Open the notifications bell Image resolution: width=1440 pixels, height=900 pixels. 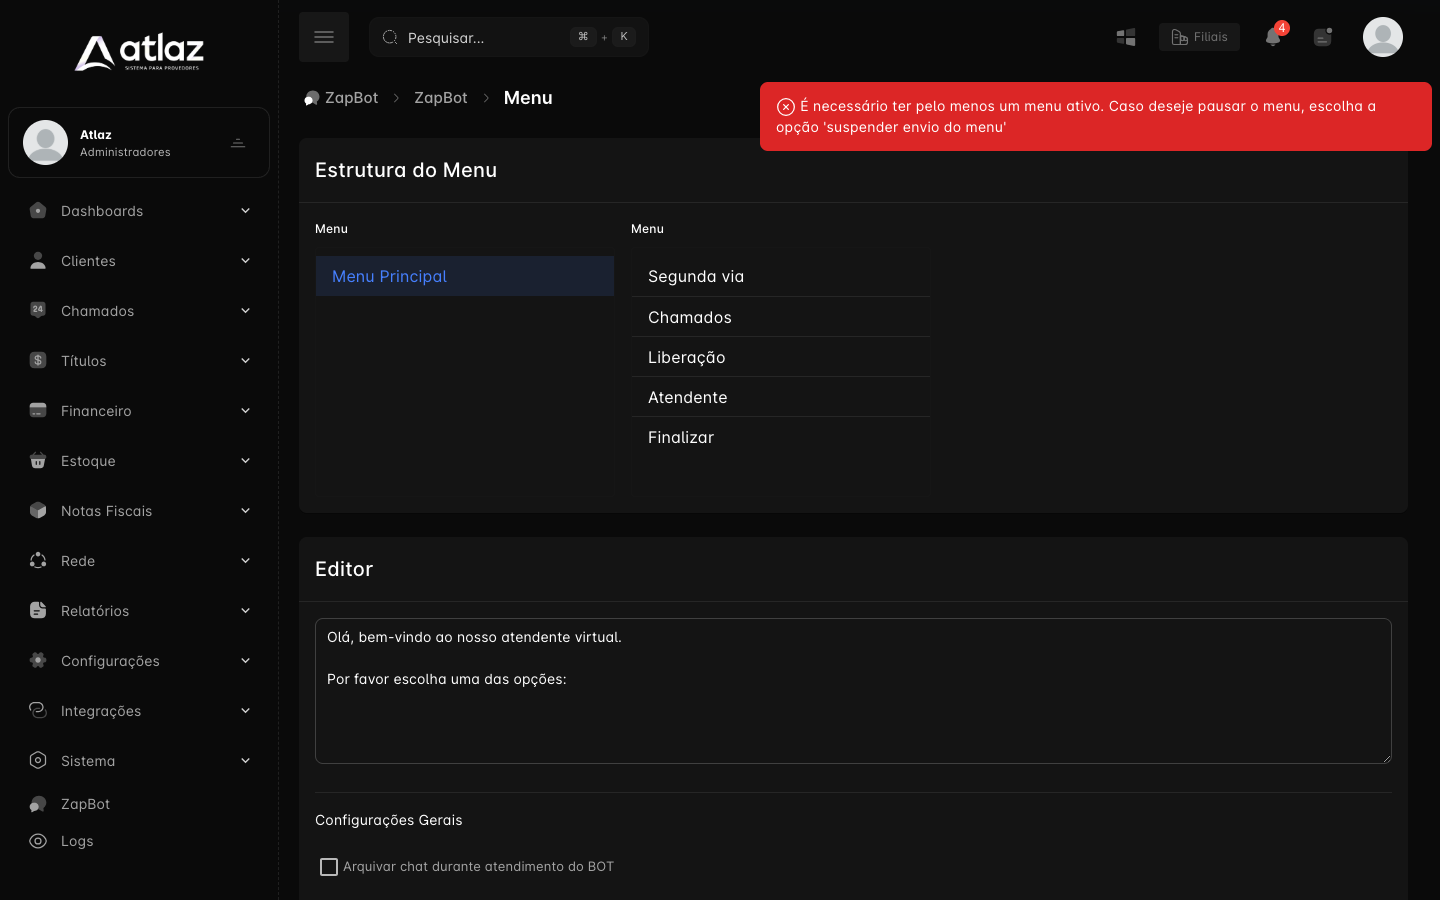click(1273, 37)
